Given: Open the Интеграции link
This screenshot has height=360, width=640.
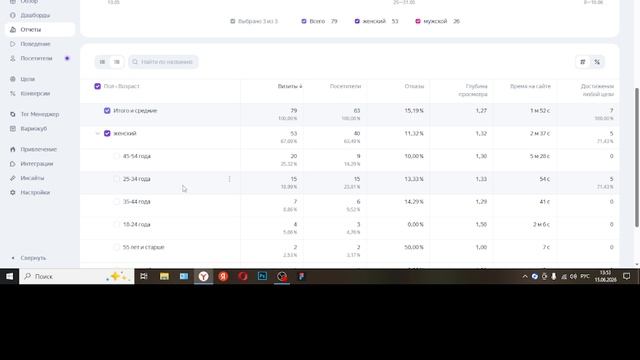Looking at the screenshot, I should [37, 164].
